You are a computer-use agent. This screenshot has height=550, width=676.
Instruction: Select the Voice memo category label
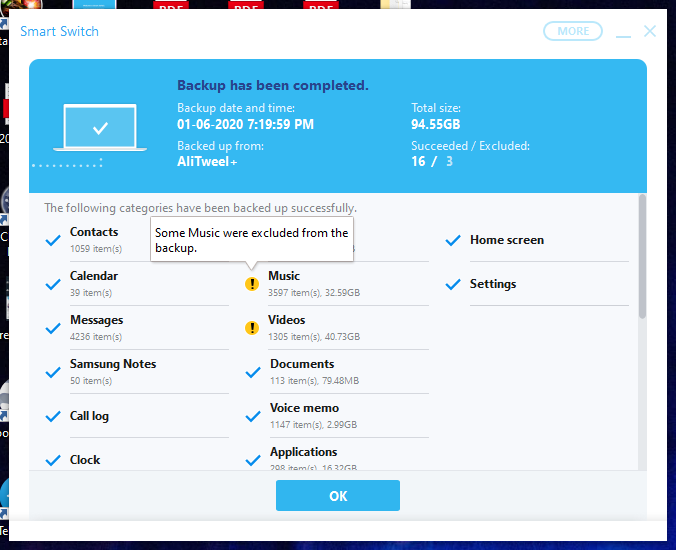(x=304, y=407)
